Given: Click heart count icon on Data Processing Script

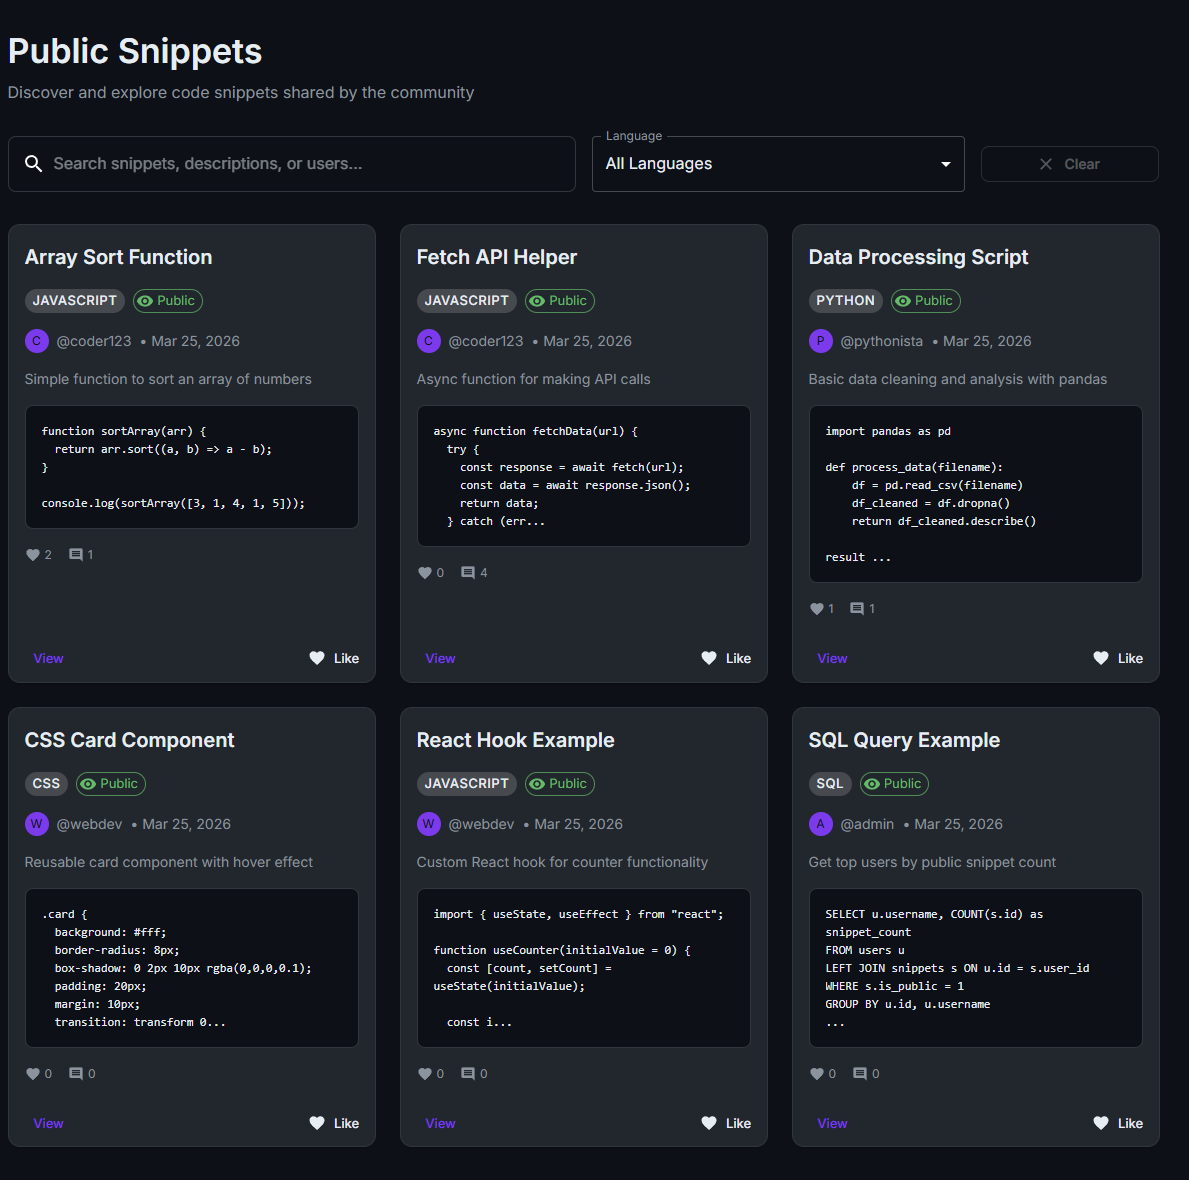Looking at the screenshot, I should coord(817,609).
